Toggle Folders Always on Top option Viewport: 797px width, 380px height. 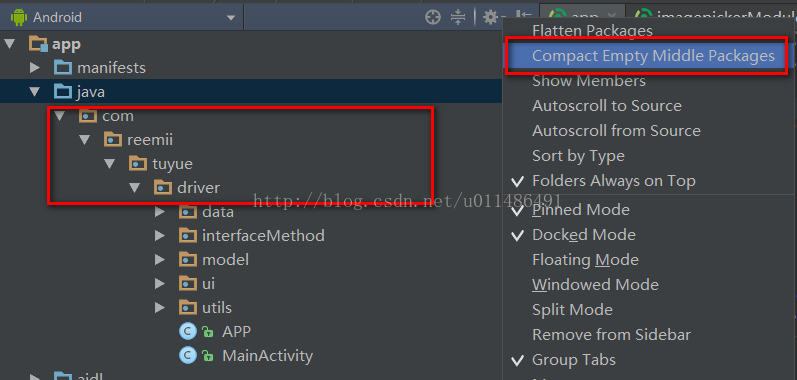[x=650, y=181]
